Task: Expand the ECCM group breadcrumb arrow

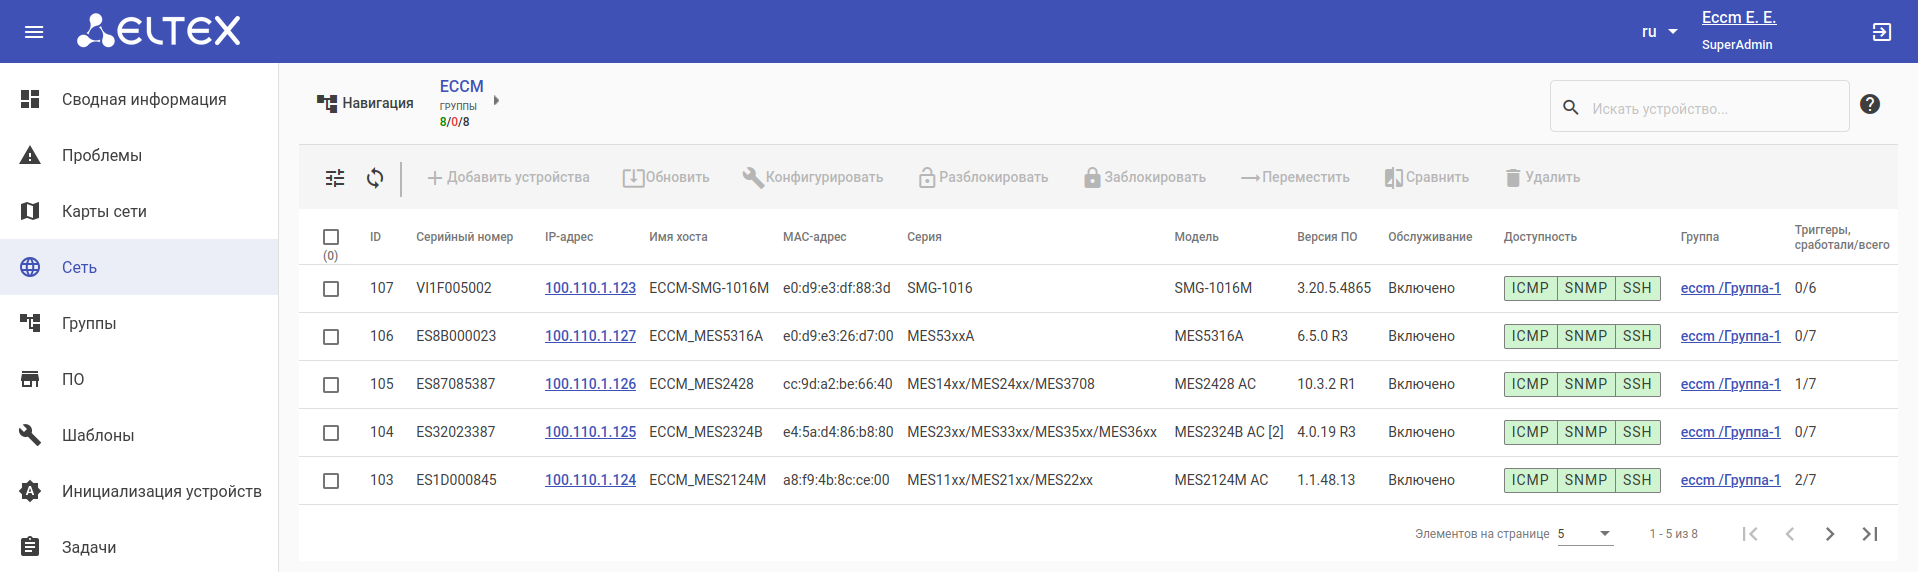Action: 496,101
